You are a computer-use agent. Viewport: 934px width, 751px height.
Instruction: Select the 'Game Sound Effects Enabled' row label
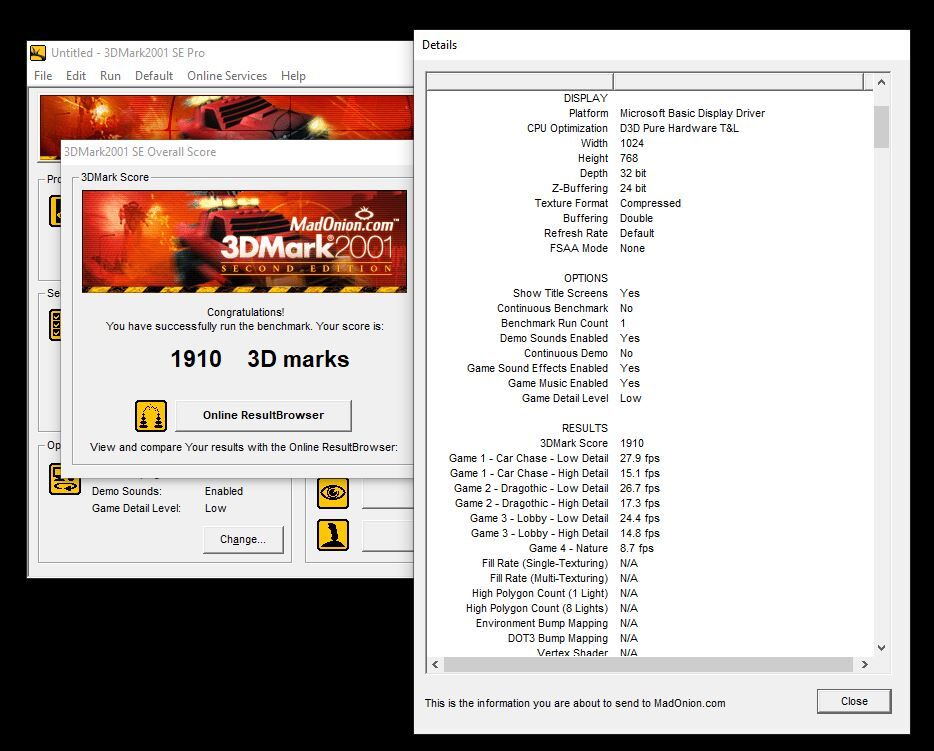[x=537, y=368]
